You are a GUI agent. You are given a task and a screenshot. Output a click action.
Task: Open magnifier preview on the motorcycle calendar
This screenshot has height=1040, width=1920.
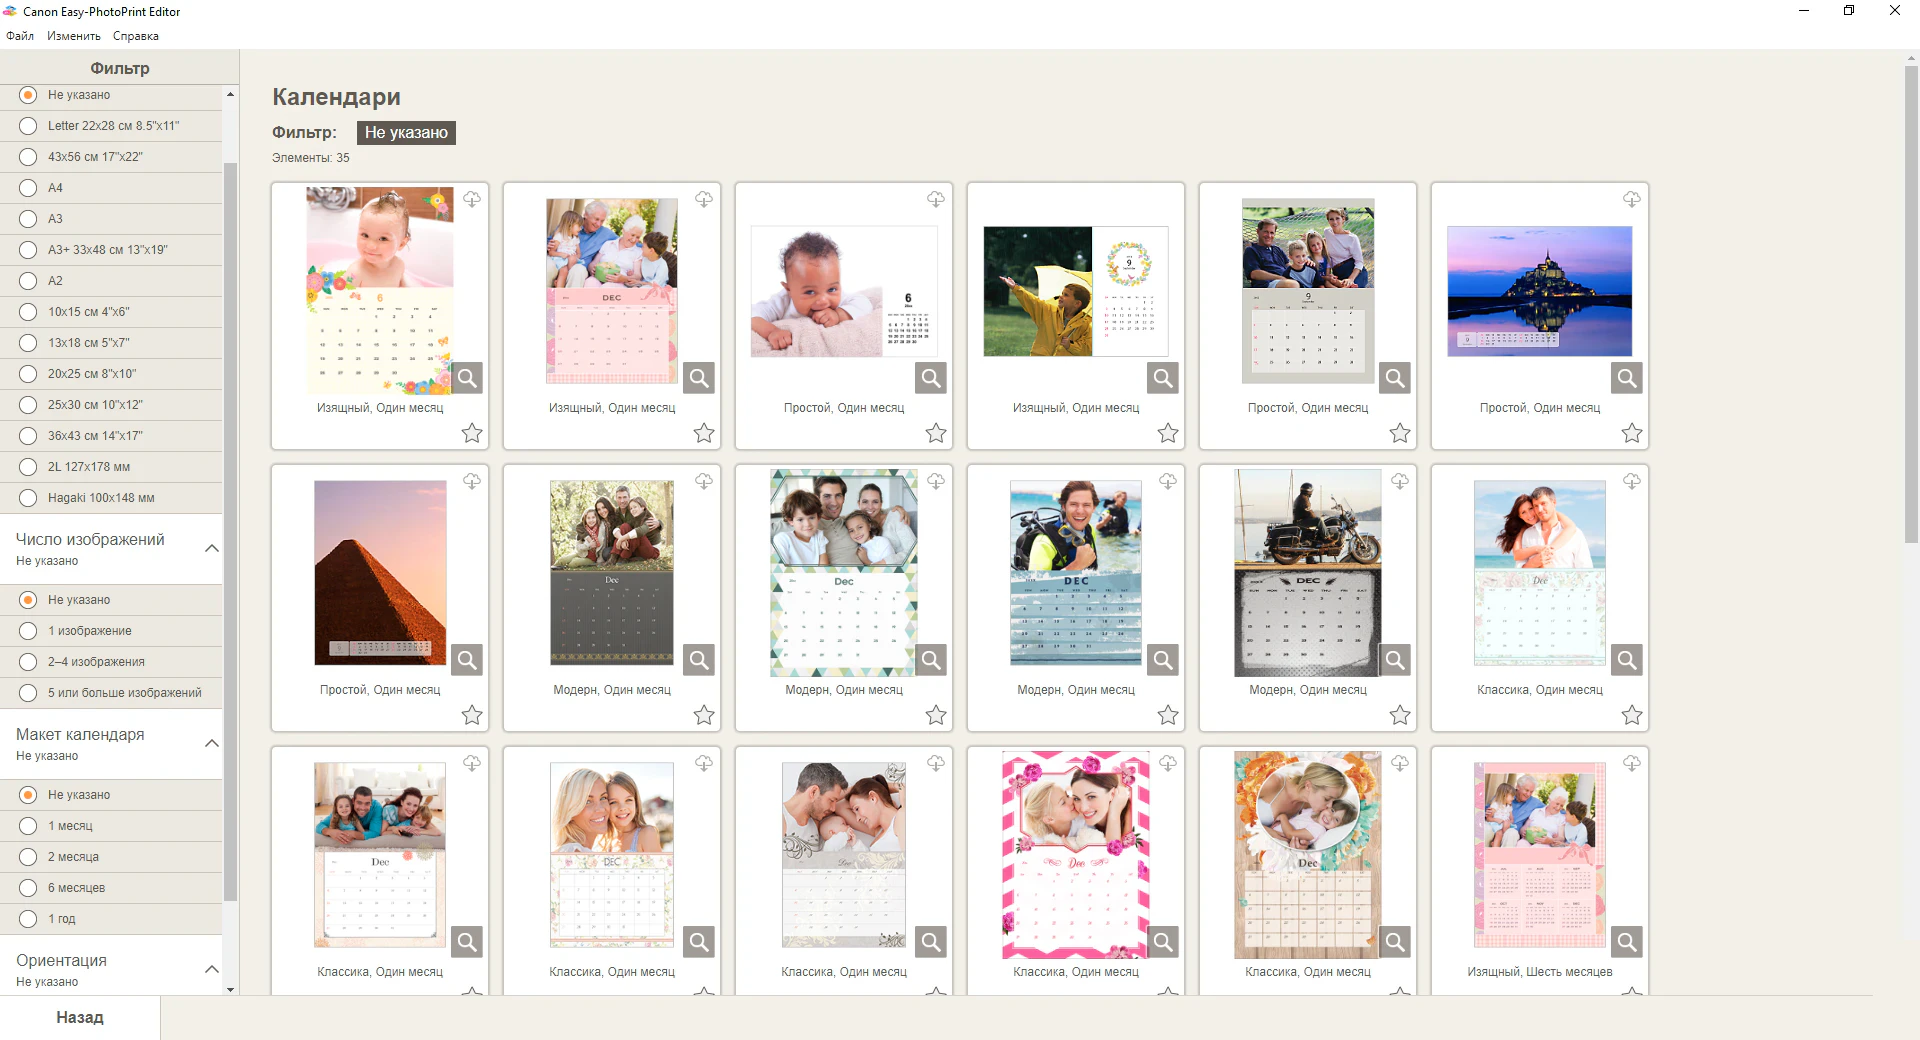[x=1394, y=660]
